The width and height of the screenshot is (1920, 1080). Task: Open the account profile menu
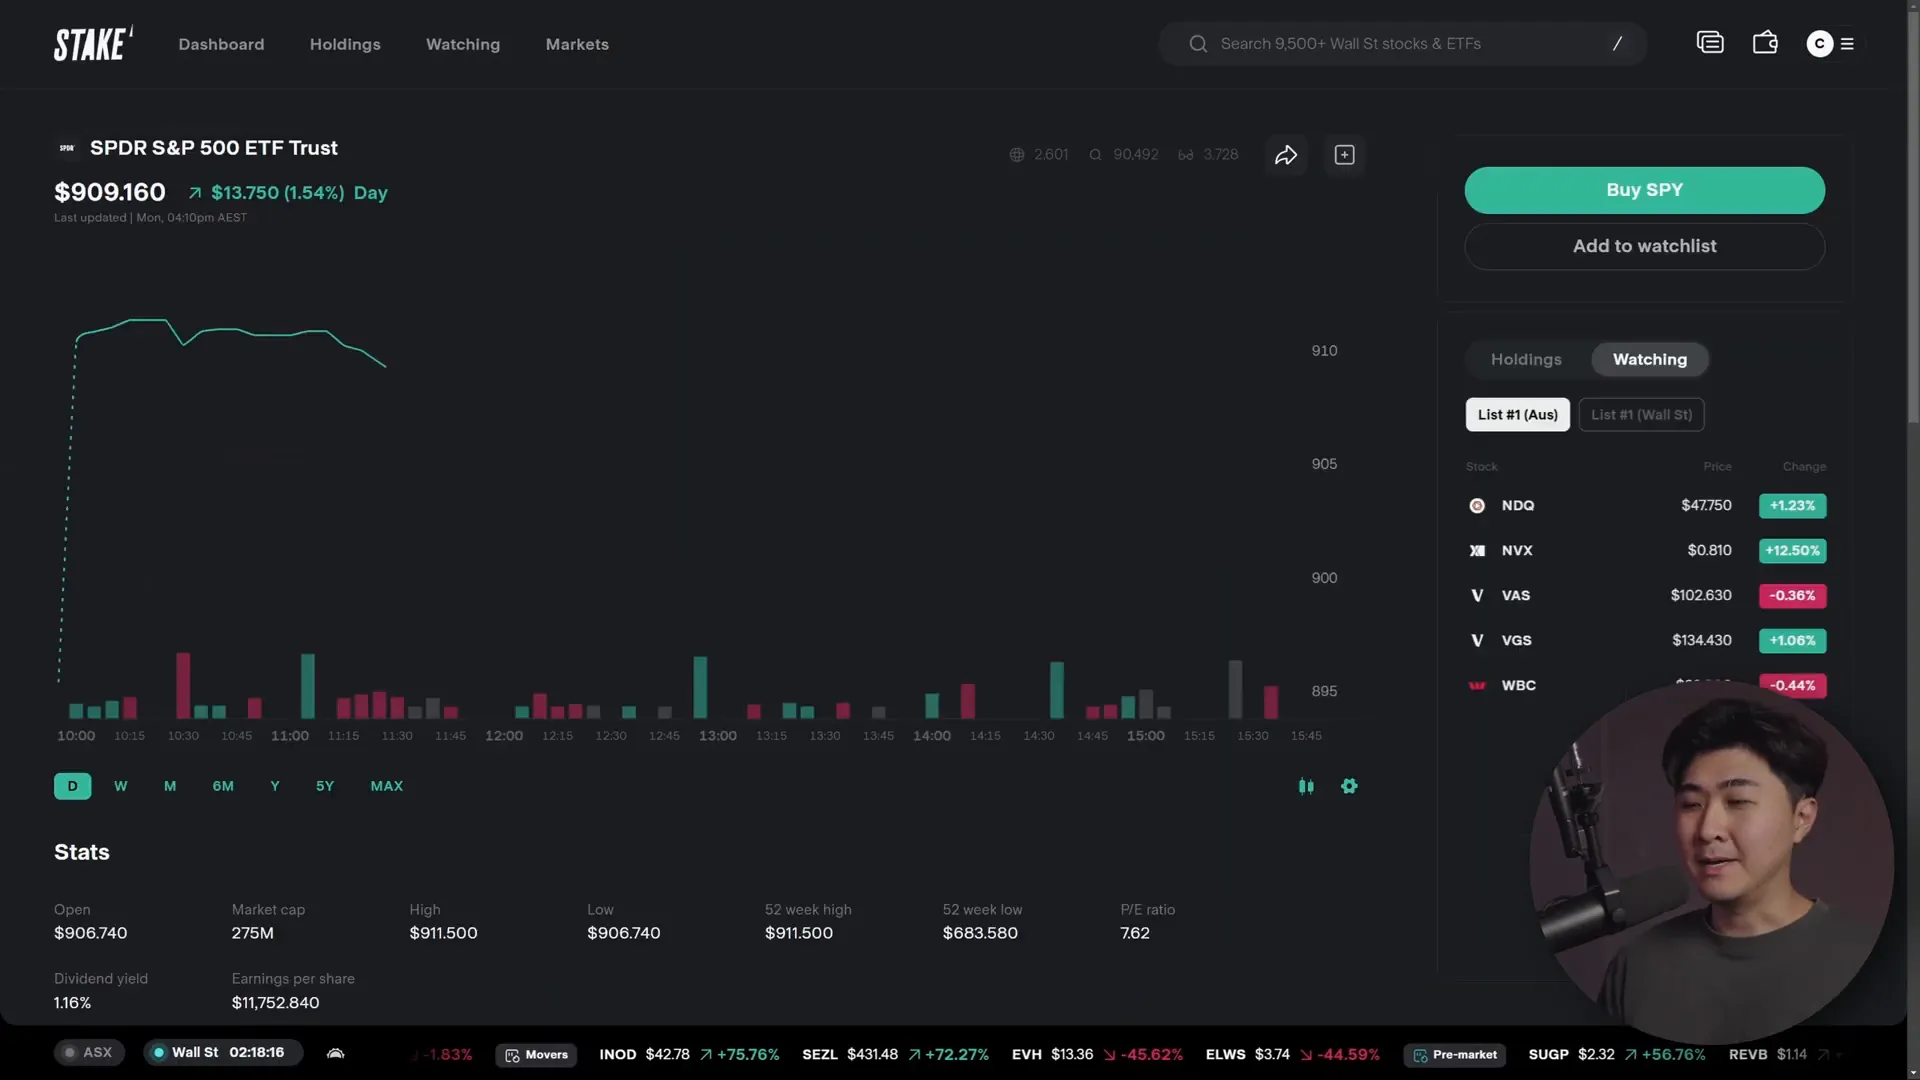[1830, 44]
